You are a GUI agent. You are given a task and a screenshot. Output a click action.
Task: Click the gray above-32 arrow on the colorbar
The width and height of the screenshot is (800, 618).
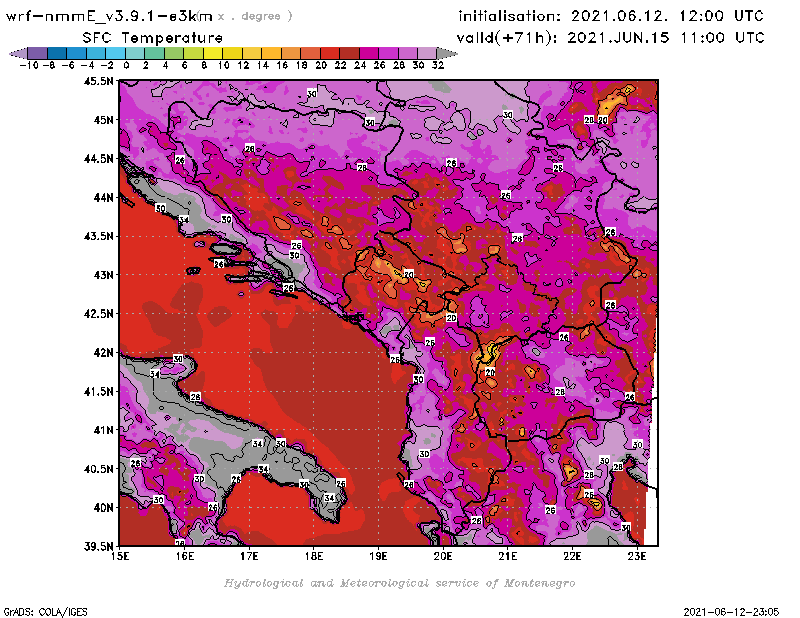tap(447, 53)
